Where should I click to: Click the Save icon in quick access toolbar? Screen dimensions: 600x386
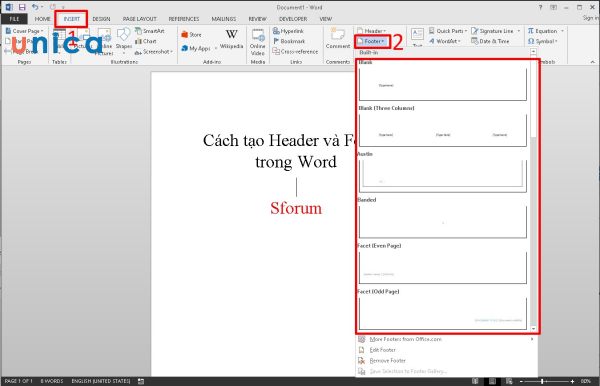pos(22,7)
